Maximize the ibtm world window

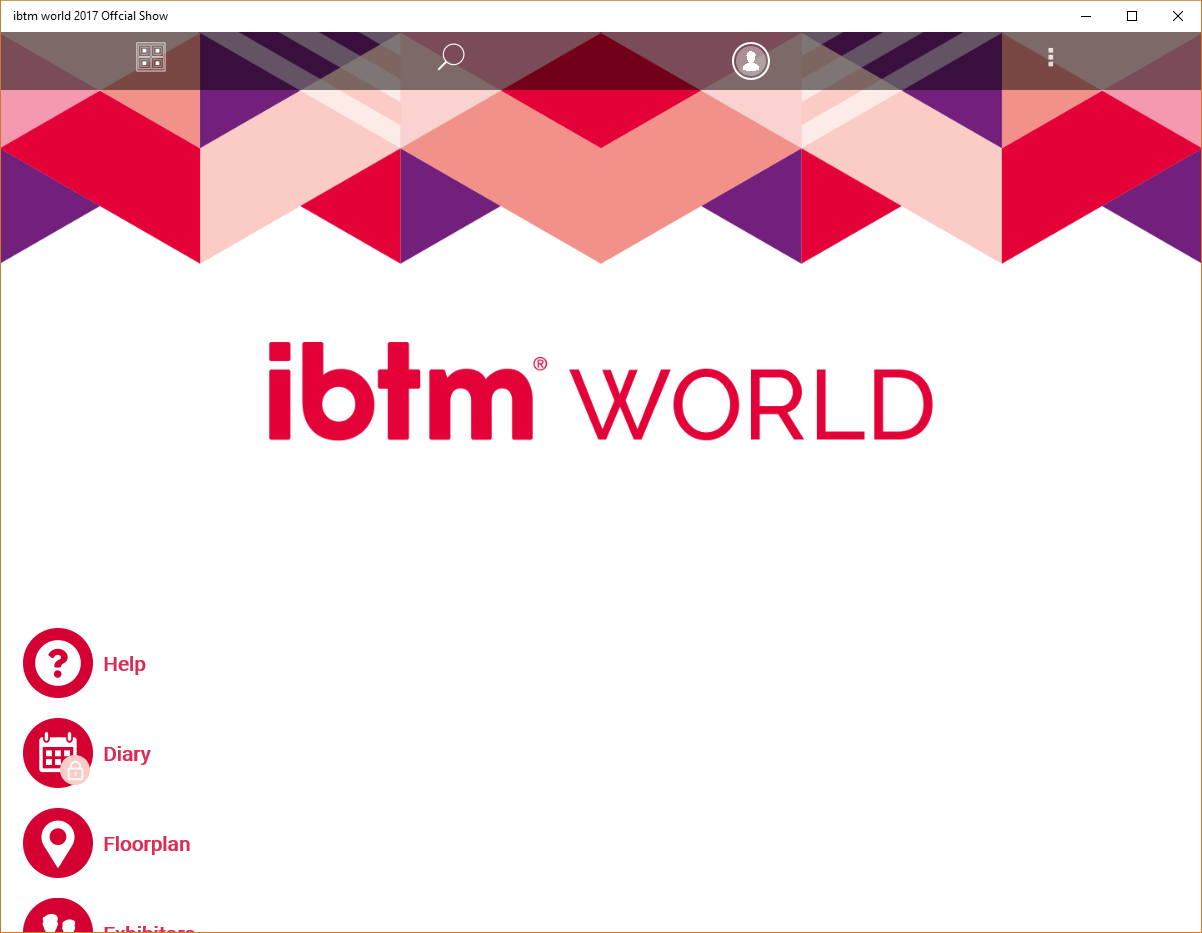coord(1132,16)
